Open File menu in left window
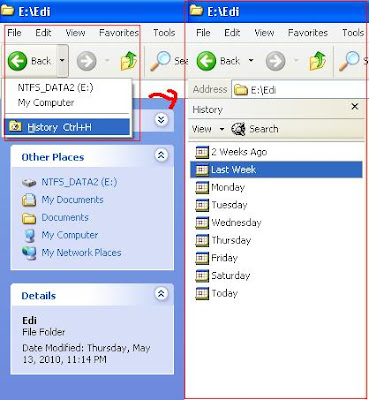 pyautogui.click(x=14, y=33)
